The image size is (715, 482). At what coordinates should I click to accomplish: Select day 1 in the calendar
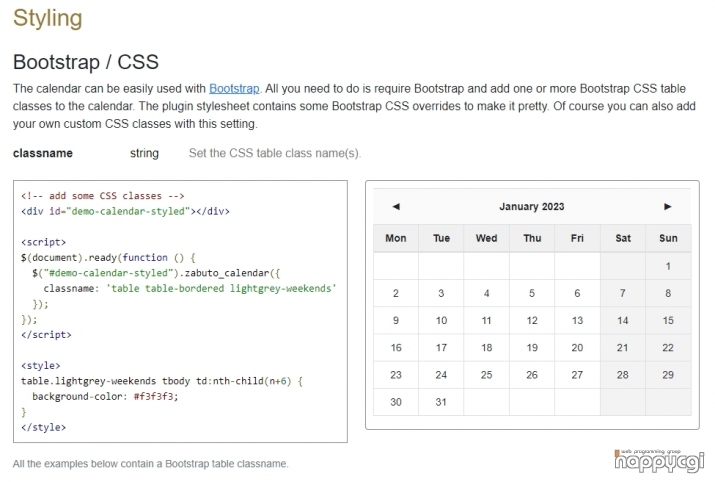pos(668,266)
